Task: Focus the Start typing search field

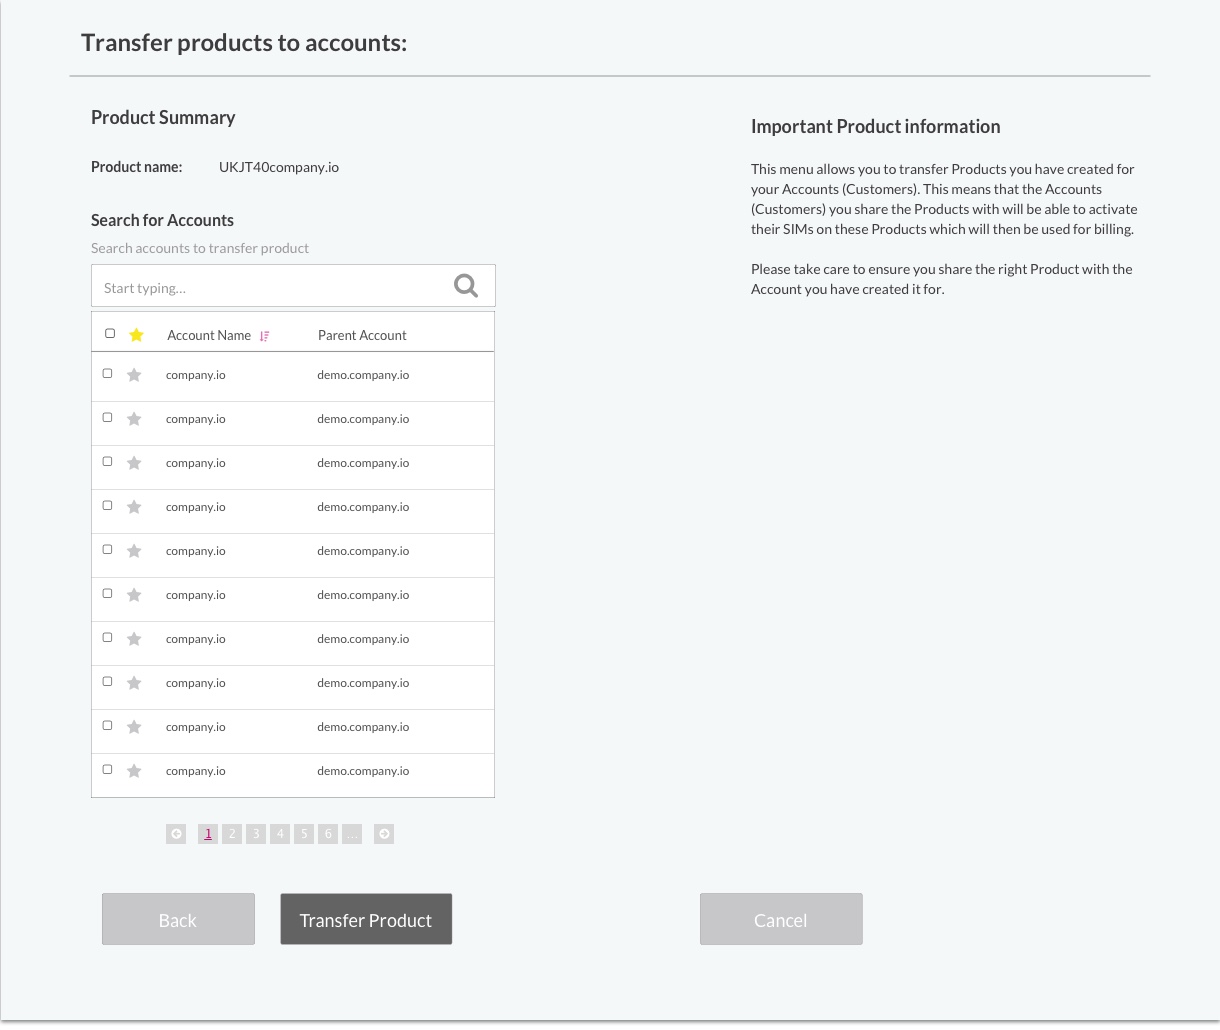Action: [x=270, y=287]
